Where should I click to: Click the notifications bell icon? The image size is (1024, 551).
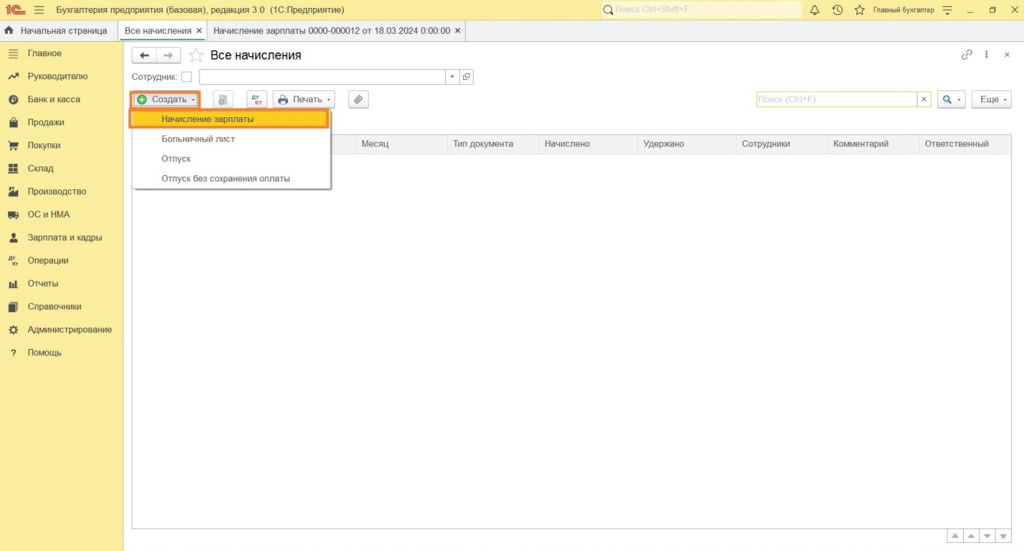pyautogui.click(x=814, y=9)
